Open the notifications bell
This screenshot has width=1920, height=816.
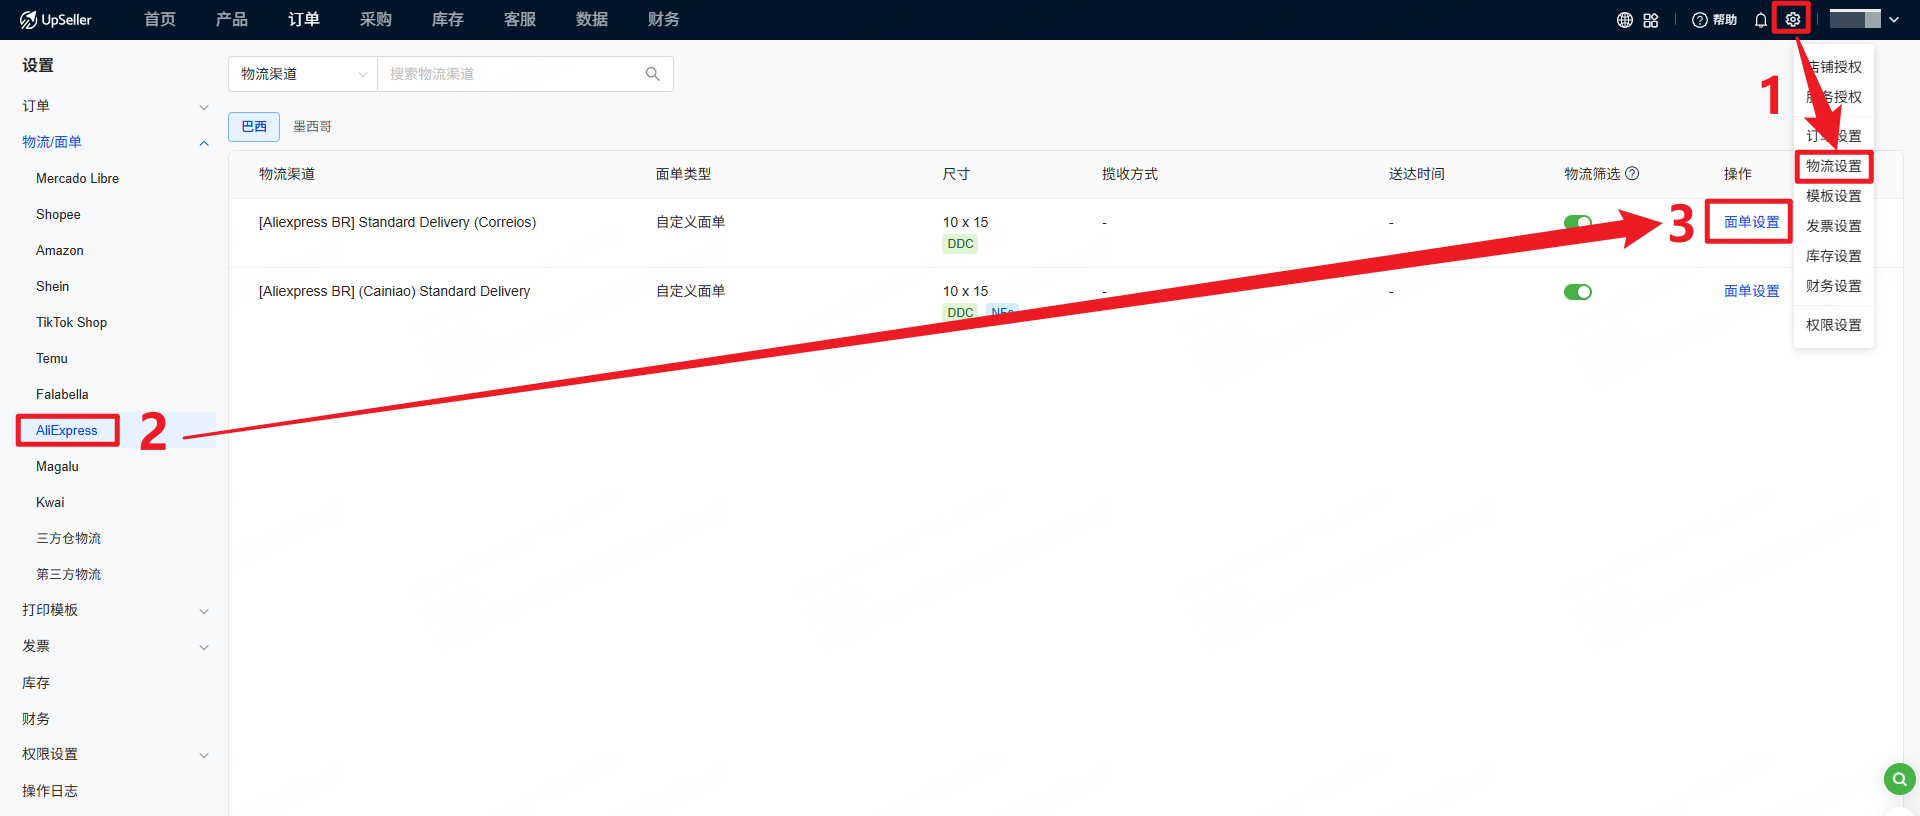[1760, 20]
